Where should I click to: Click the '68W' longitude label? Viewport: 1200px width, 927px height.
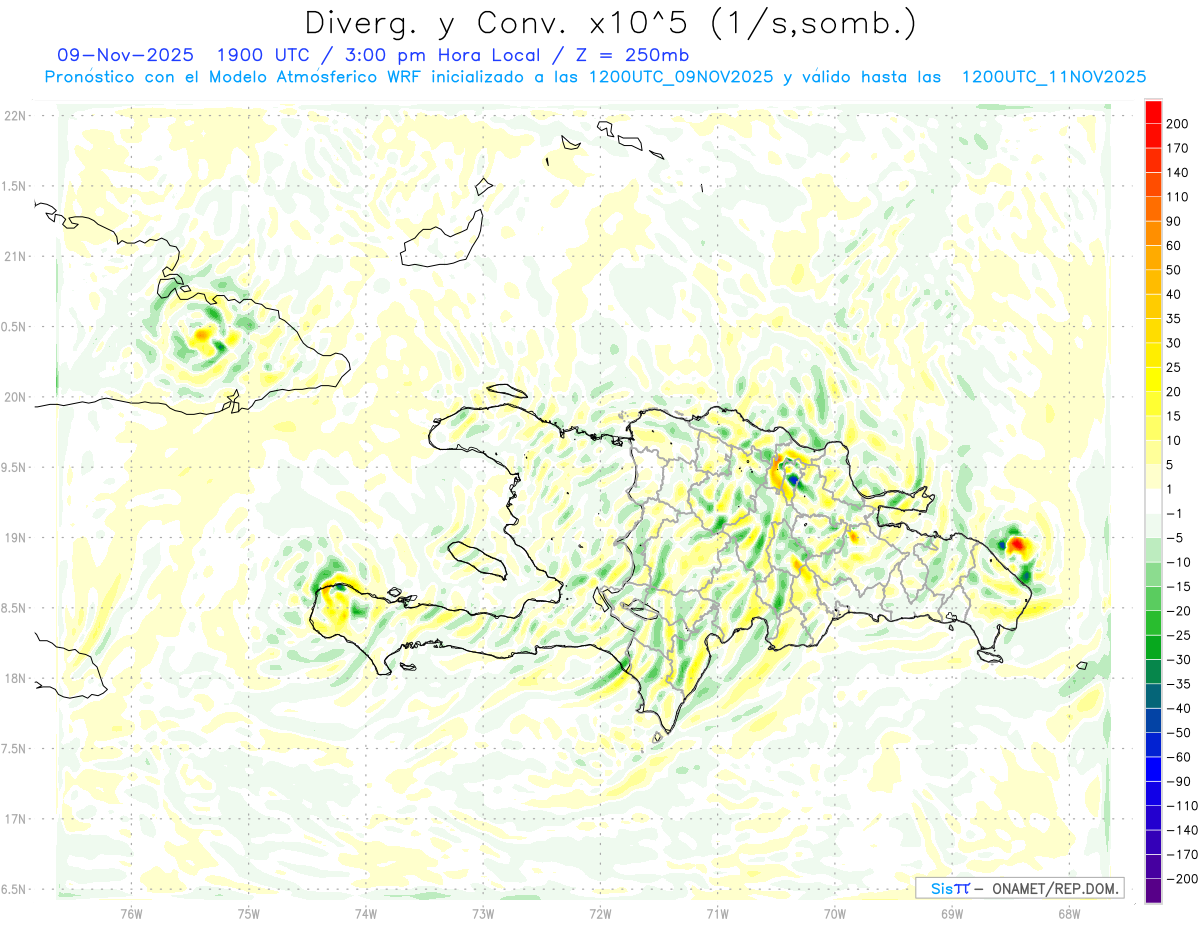coord(1068,913)
